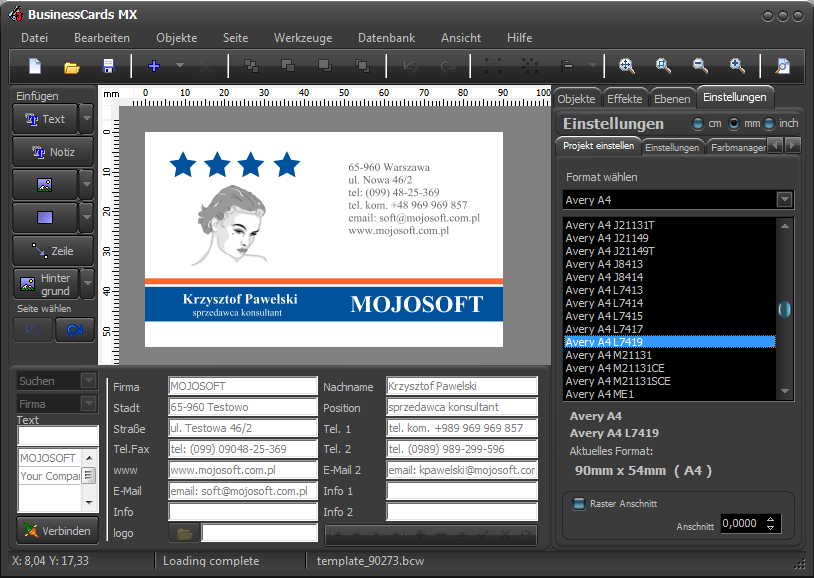The image size is (814, 578).
Task: Click the zoom in magnifier icon
Action: [737, 65]
